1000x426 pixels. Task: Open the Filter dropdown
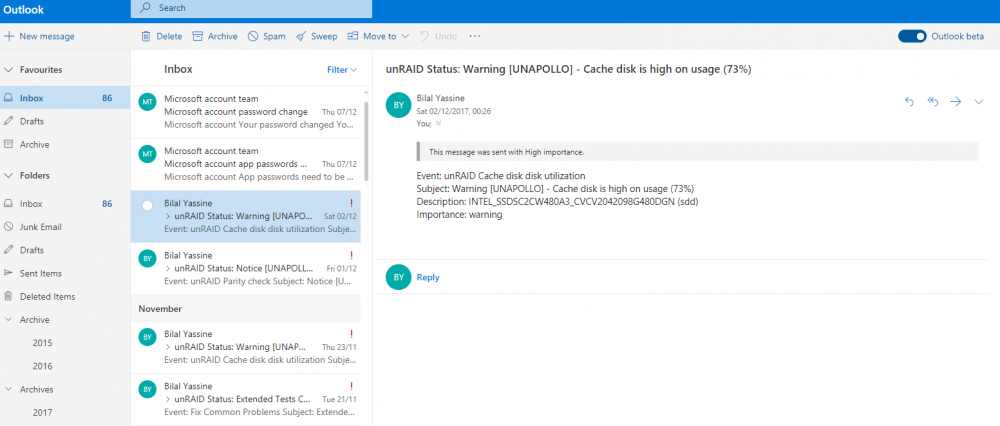click(x=342, y=70)
